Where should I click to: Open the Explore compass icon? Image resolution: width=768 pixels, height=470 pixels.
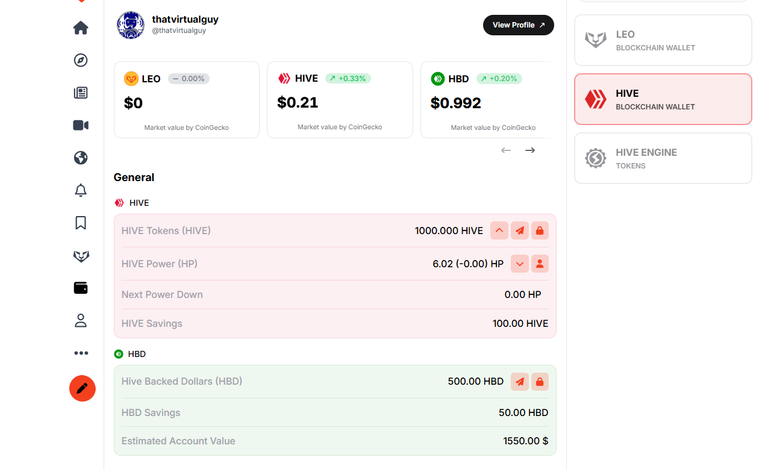[x=81, y=60]
